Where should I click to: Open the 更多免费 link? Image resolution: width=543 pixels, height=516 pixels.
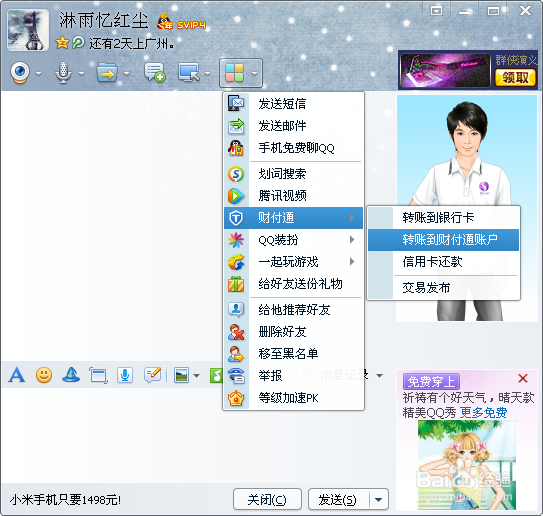[x=483, y=413]
